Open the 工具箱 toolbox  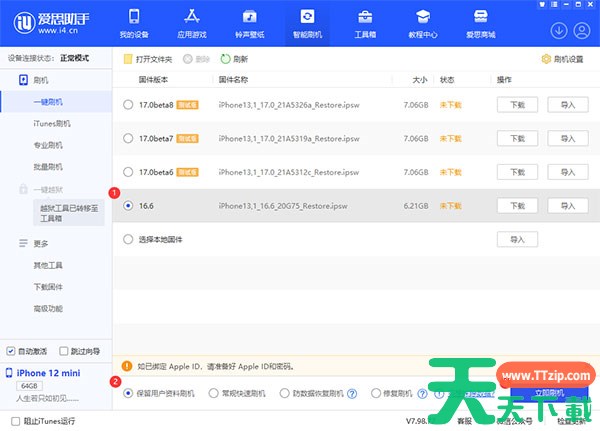[366, 23]
